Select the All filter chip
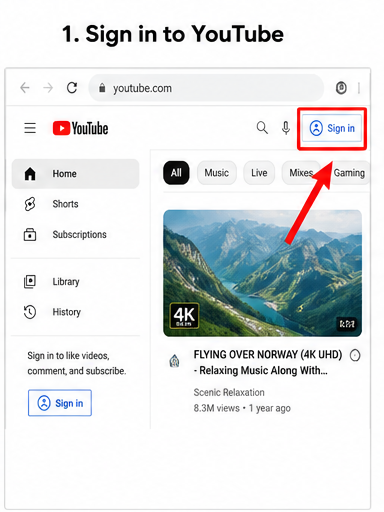The width and height of the screenshot is (384, 512). pos(176,173)
